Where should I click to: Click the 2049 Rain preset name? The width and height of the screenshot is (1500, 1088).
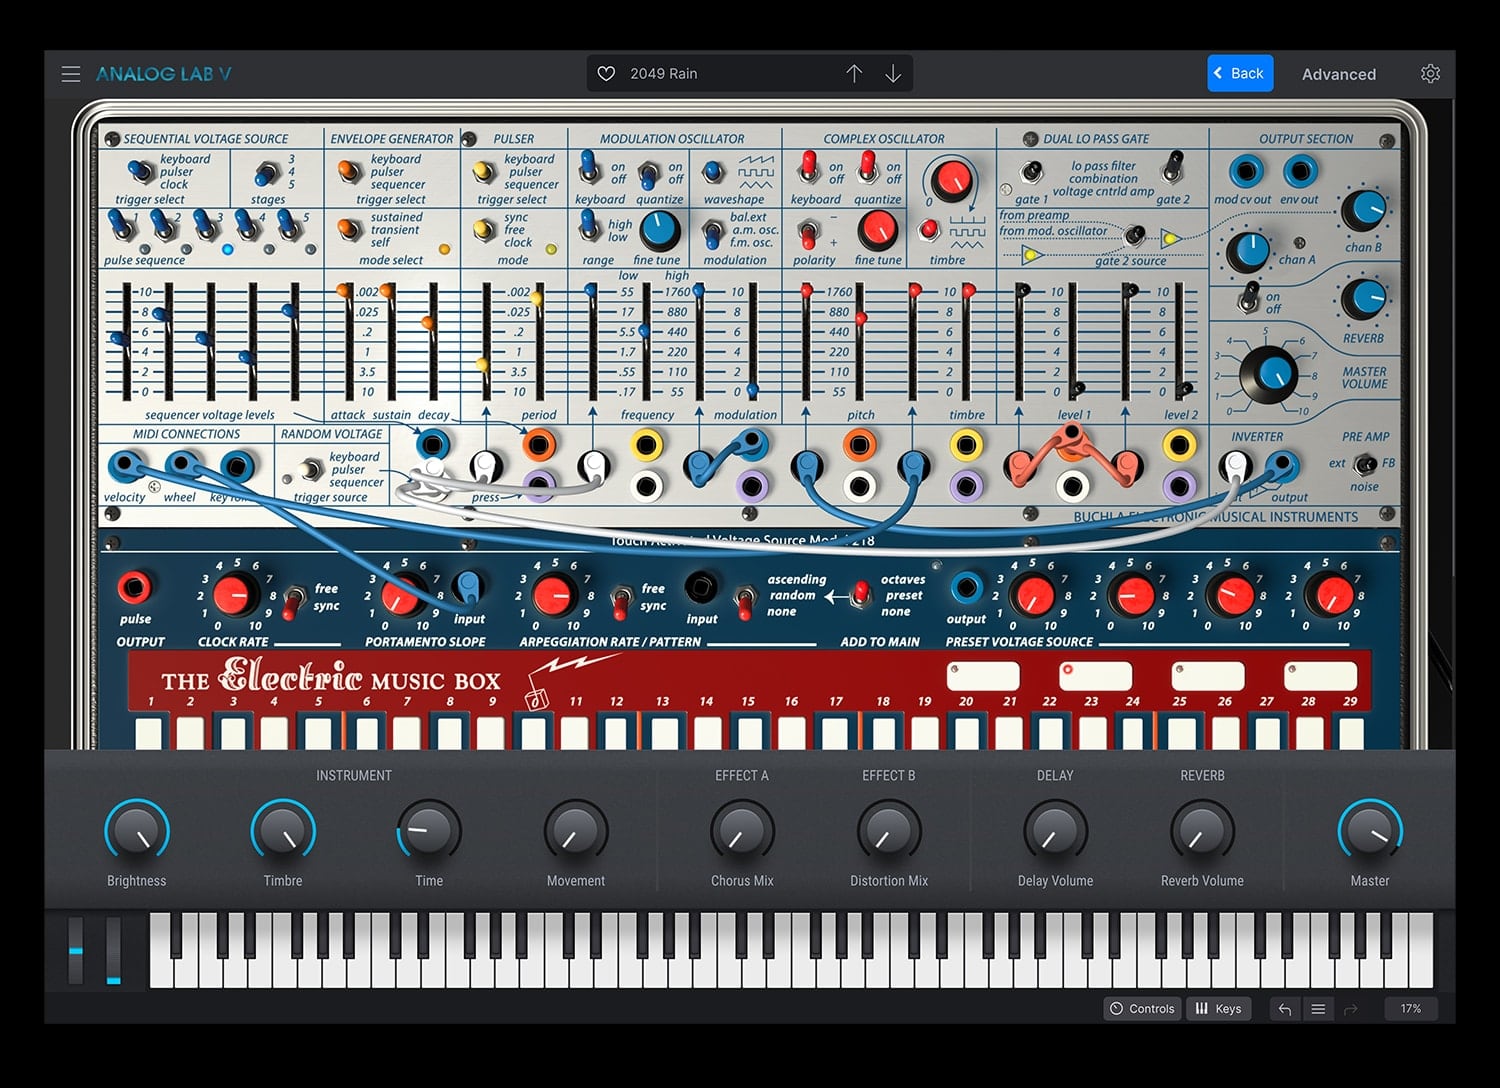664,74
